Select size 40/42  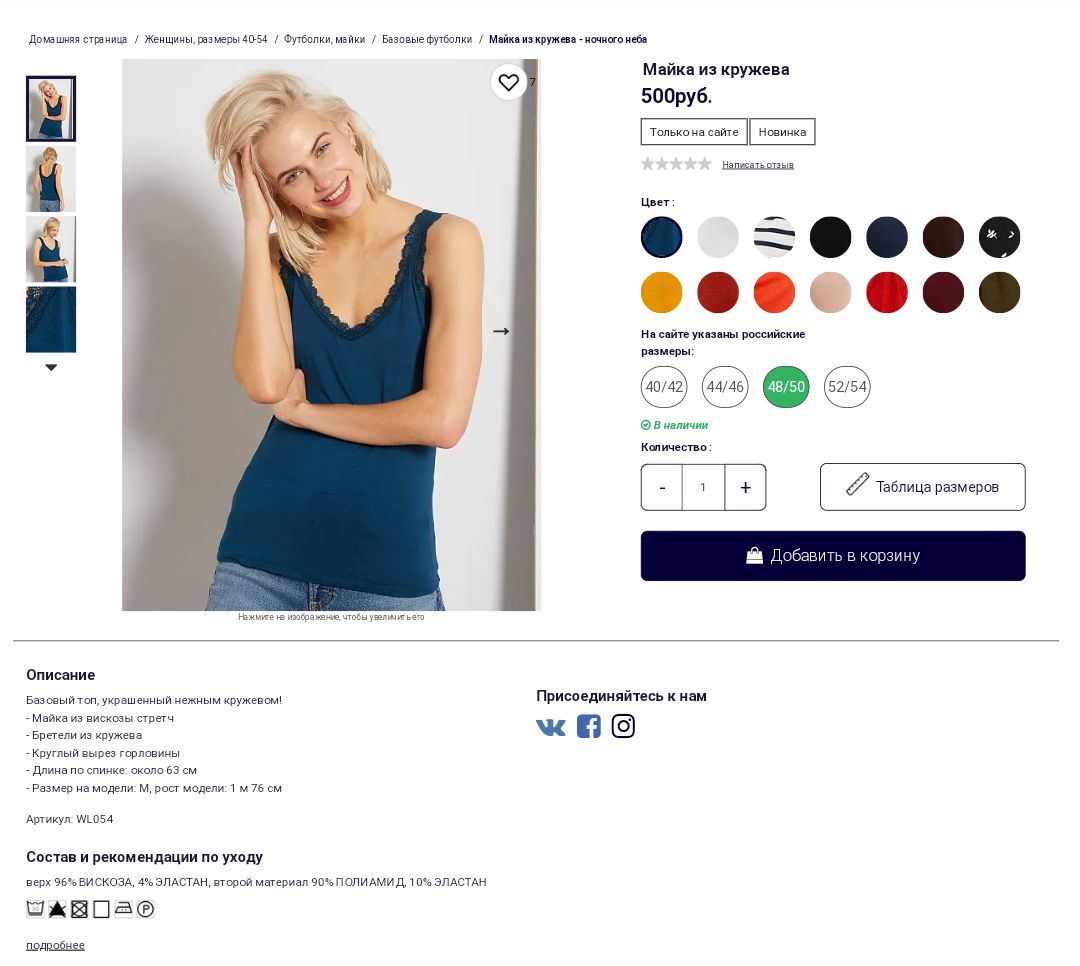[x=664, y=387]
